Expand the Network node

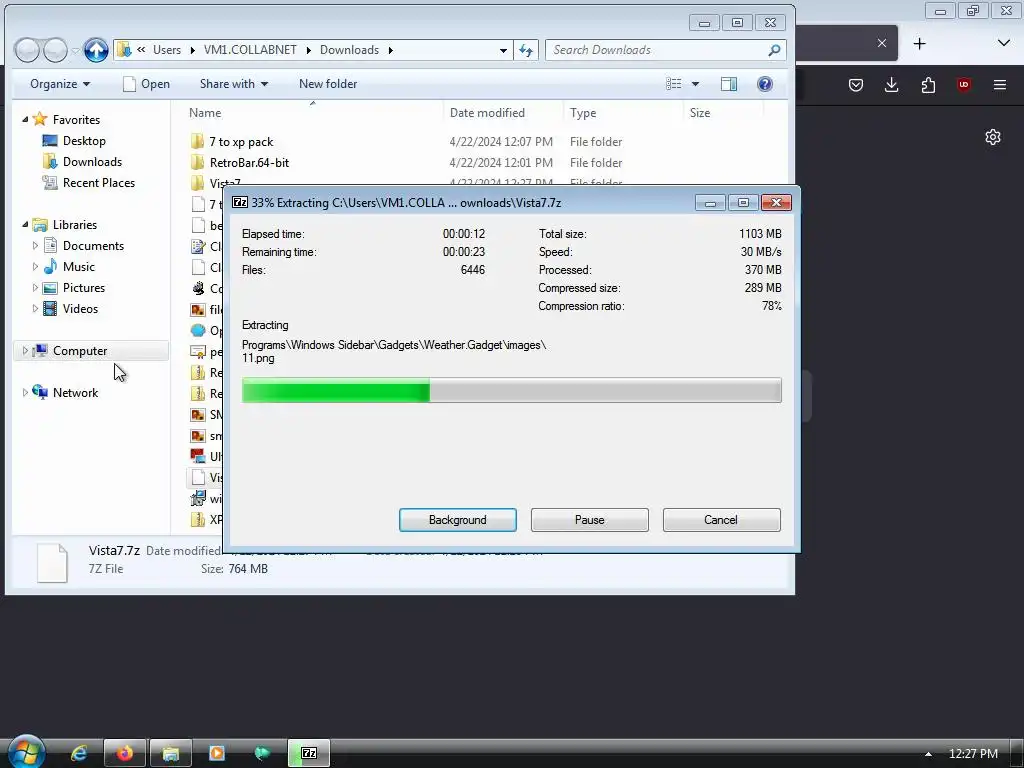point(25,392)
